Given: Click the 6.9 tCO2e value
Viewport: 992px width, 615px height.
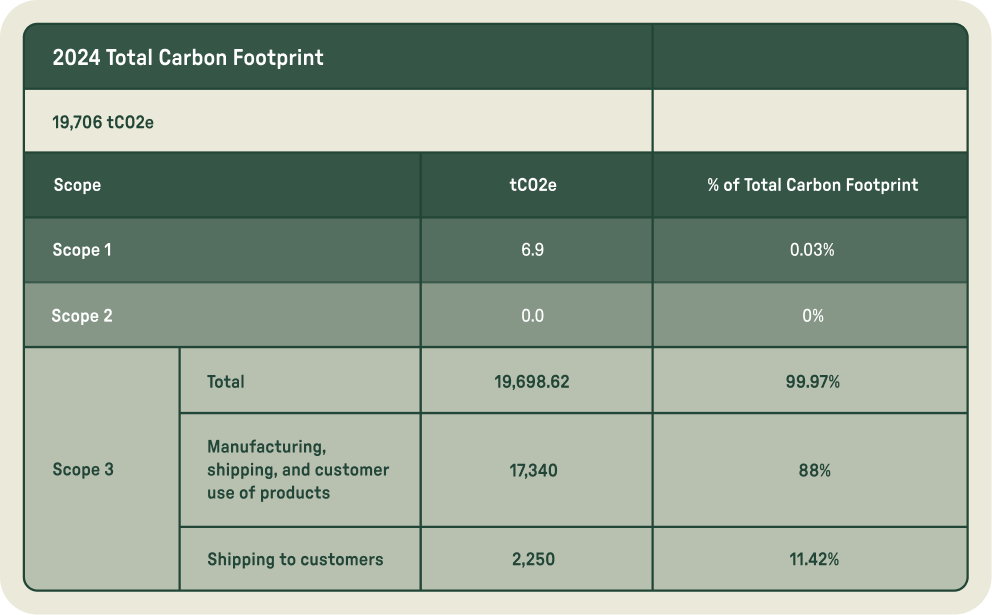Looking at the screenshot, I should point(533,250).
